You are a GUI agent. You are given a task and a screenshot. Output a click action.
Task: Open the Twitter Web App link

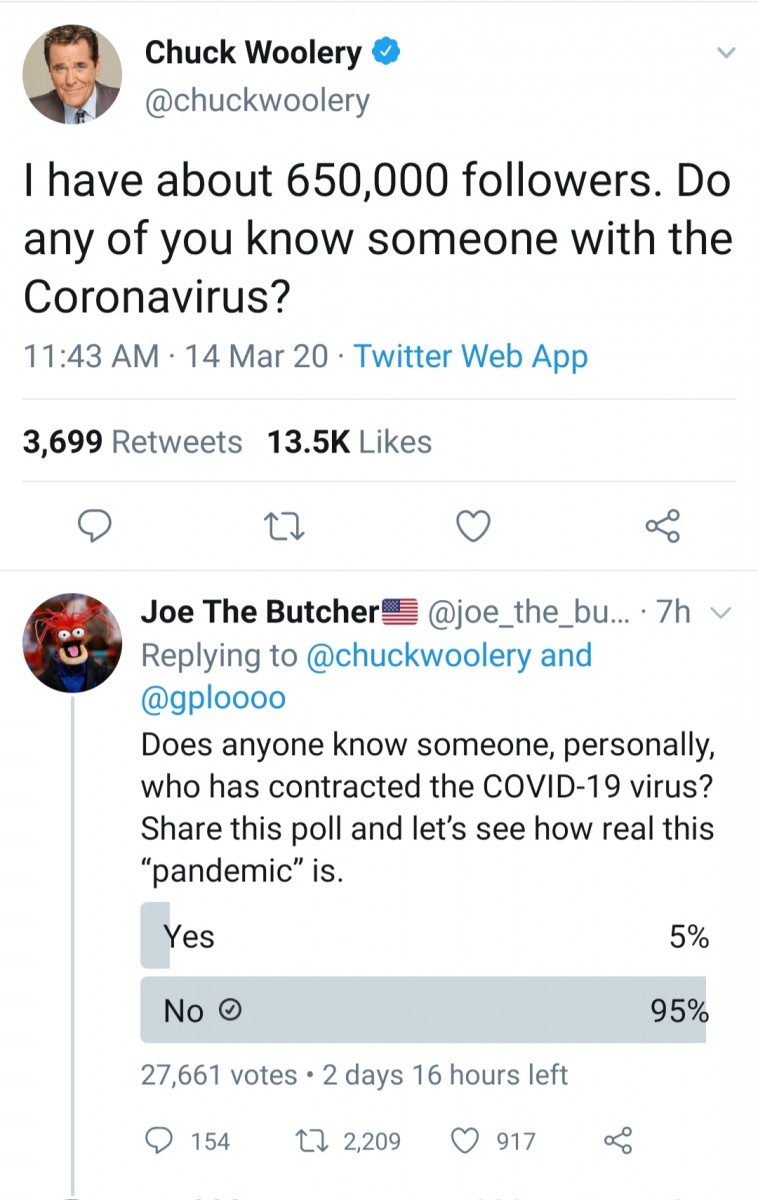470,356
